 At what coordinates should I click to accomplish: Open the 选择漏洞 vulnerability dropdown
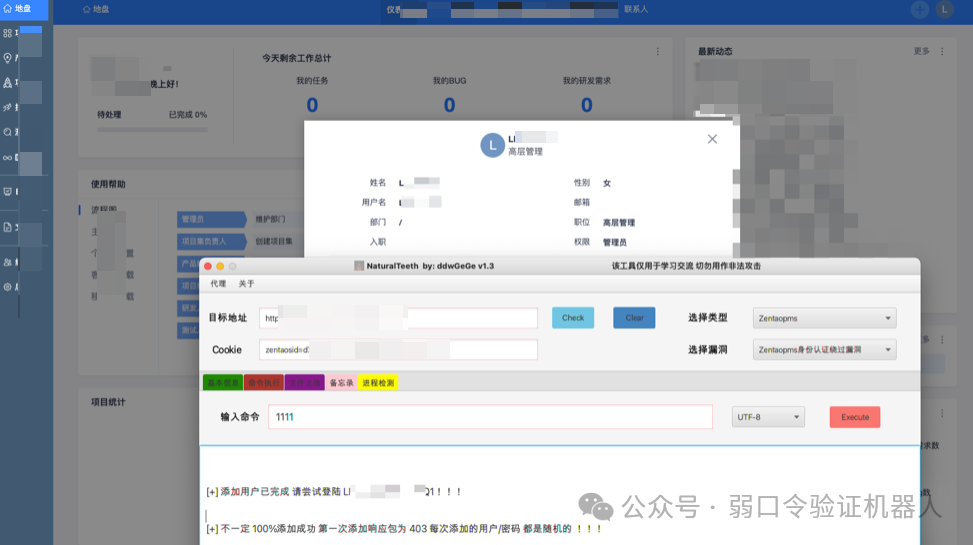click(824, 349)
